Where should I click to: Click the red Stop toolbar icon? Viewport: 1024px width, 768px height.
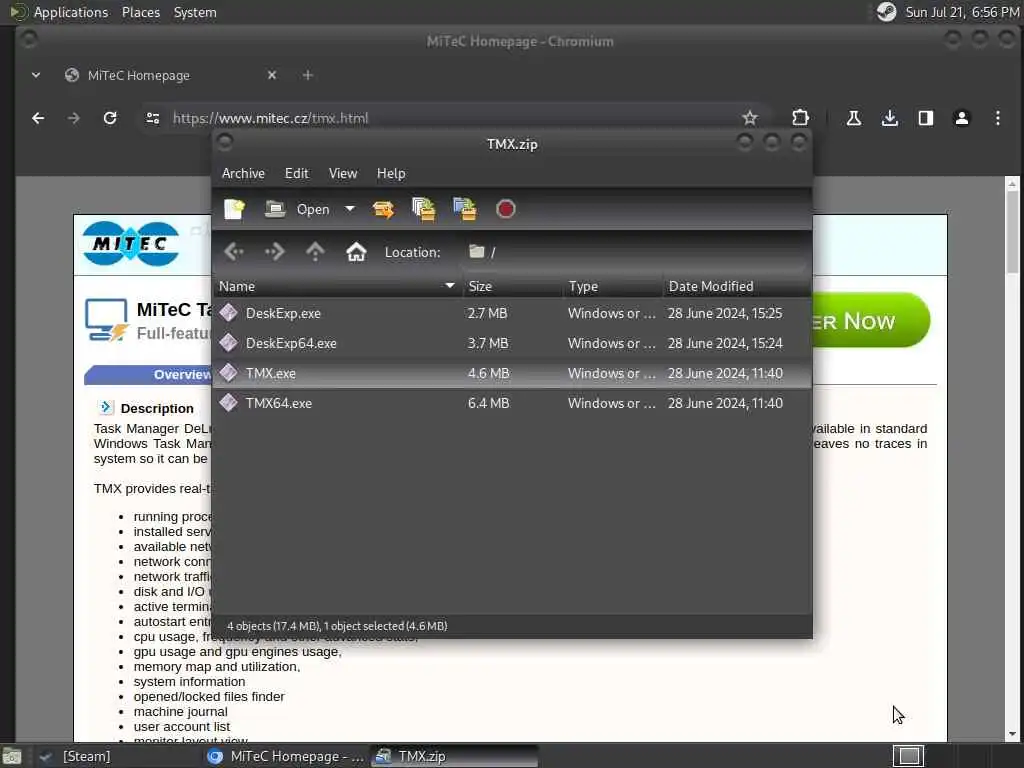(x=505, y=209)
